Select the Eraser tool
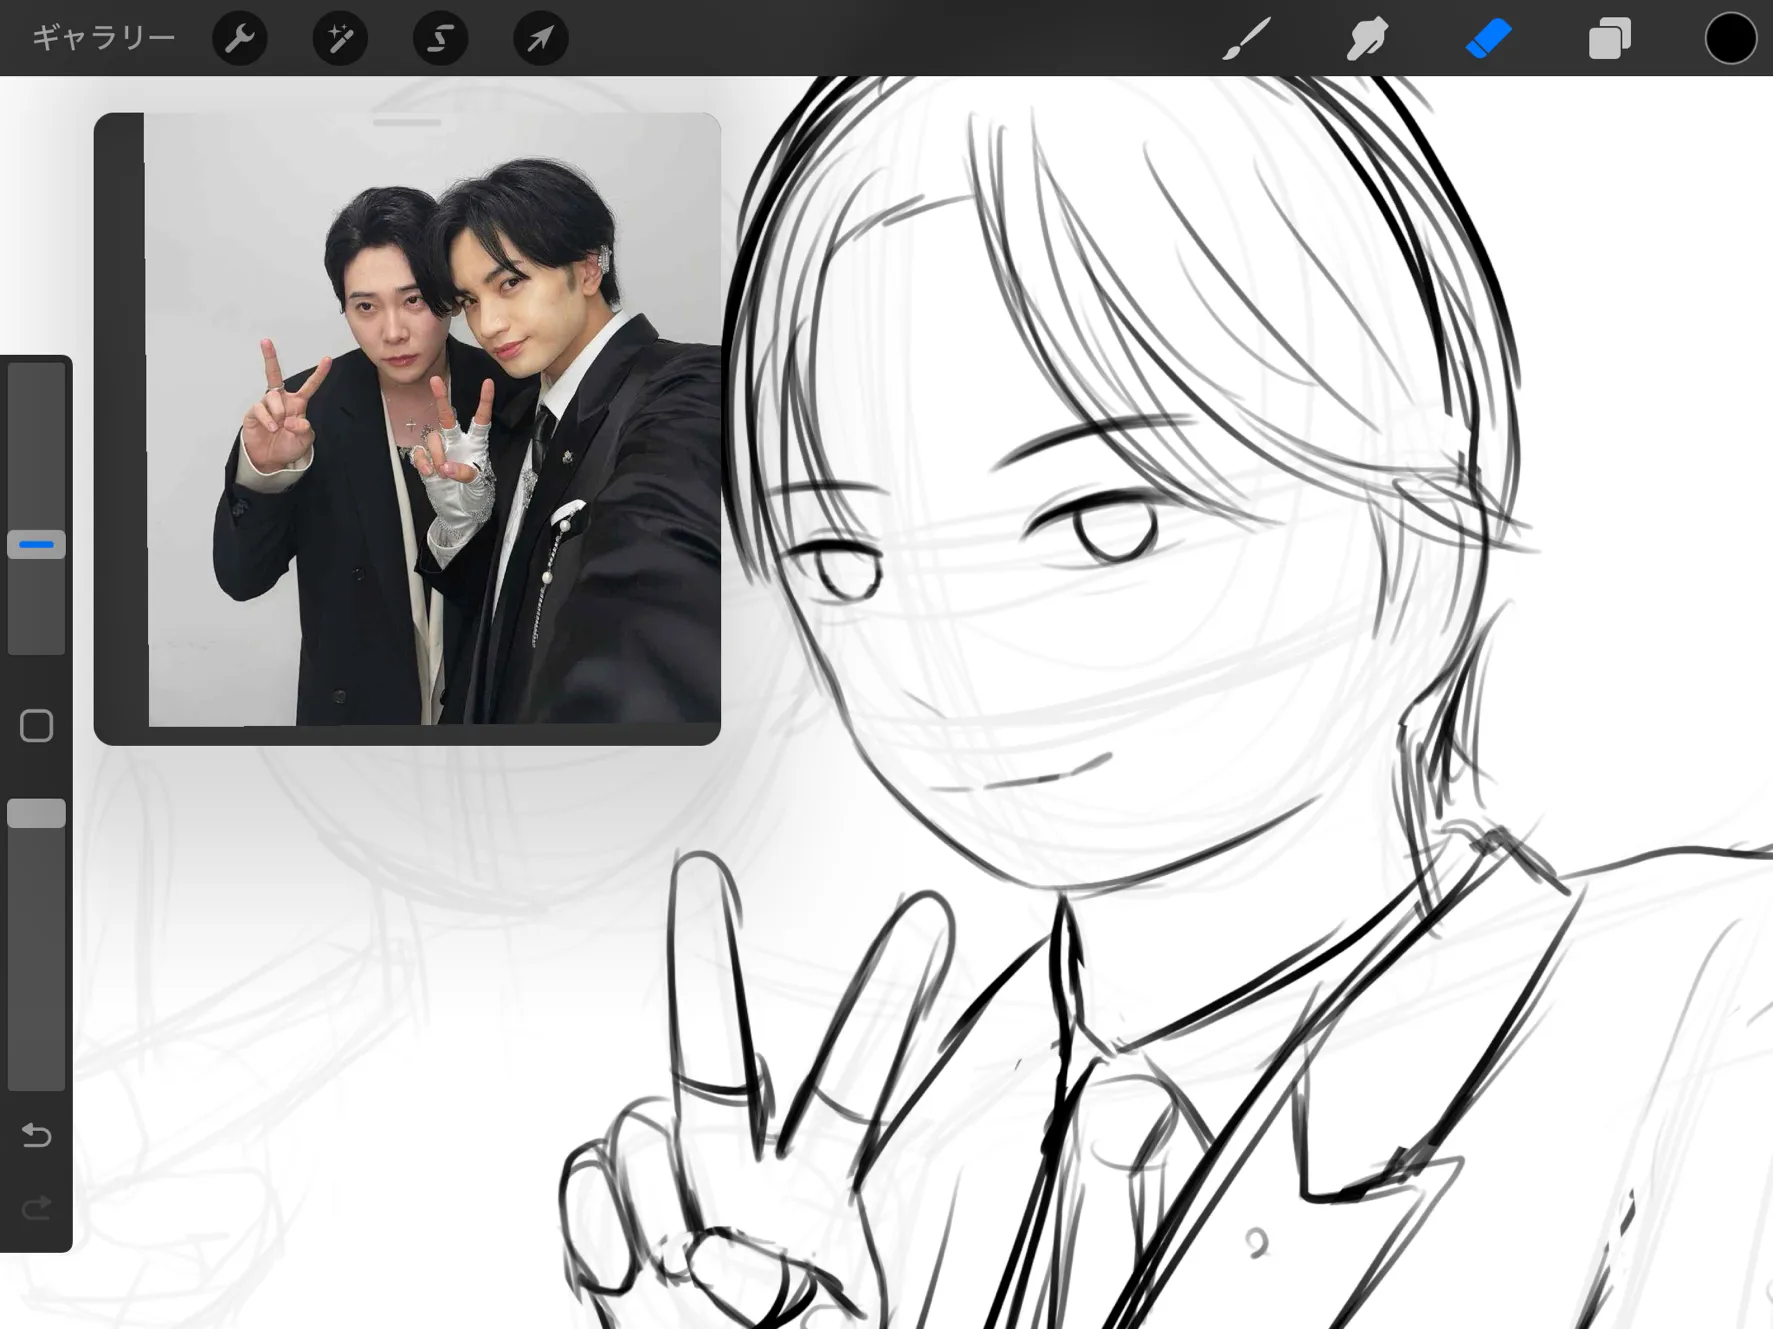1773x1329 pixels. pyautogui.click(x=1489, y=38)
